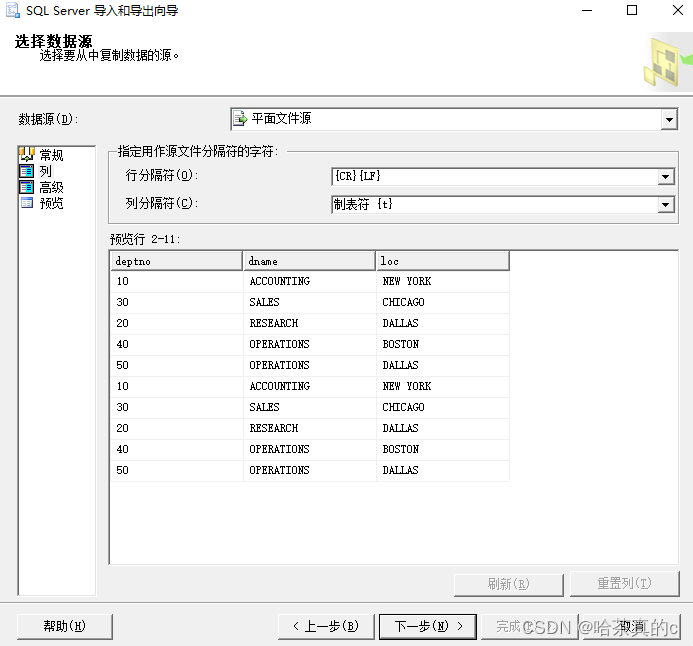Maximize the wizard window

tap(632, 10)
